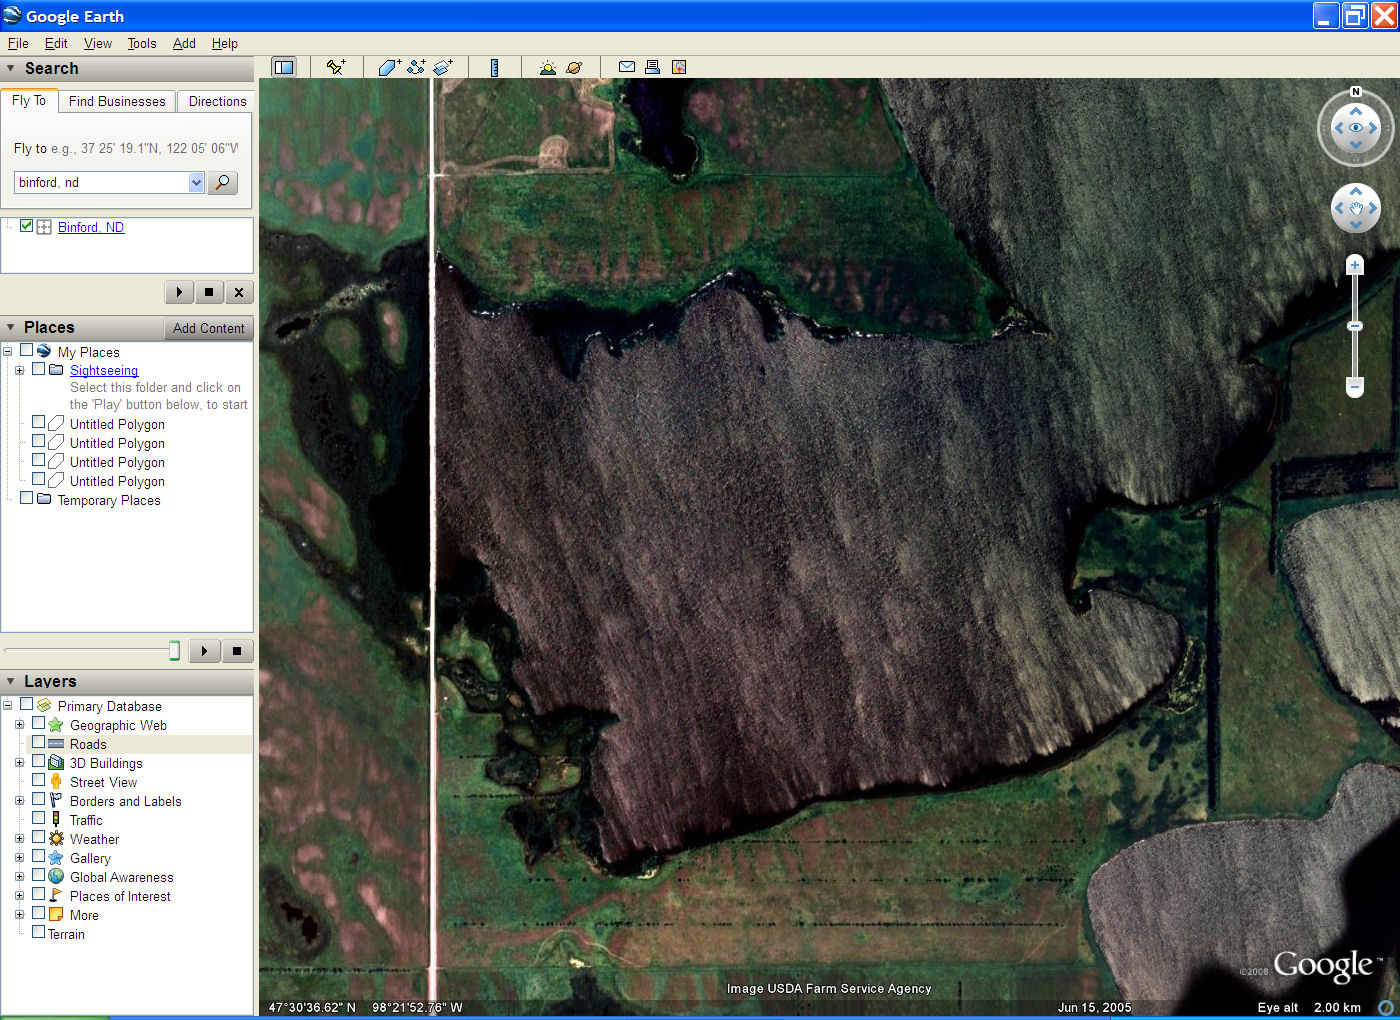Expand the Geographic Web layer

click(x=19, y=725)
